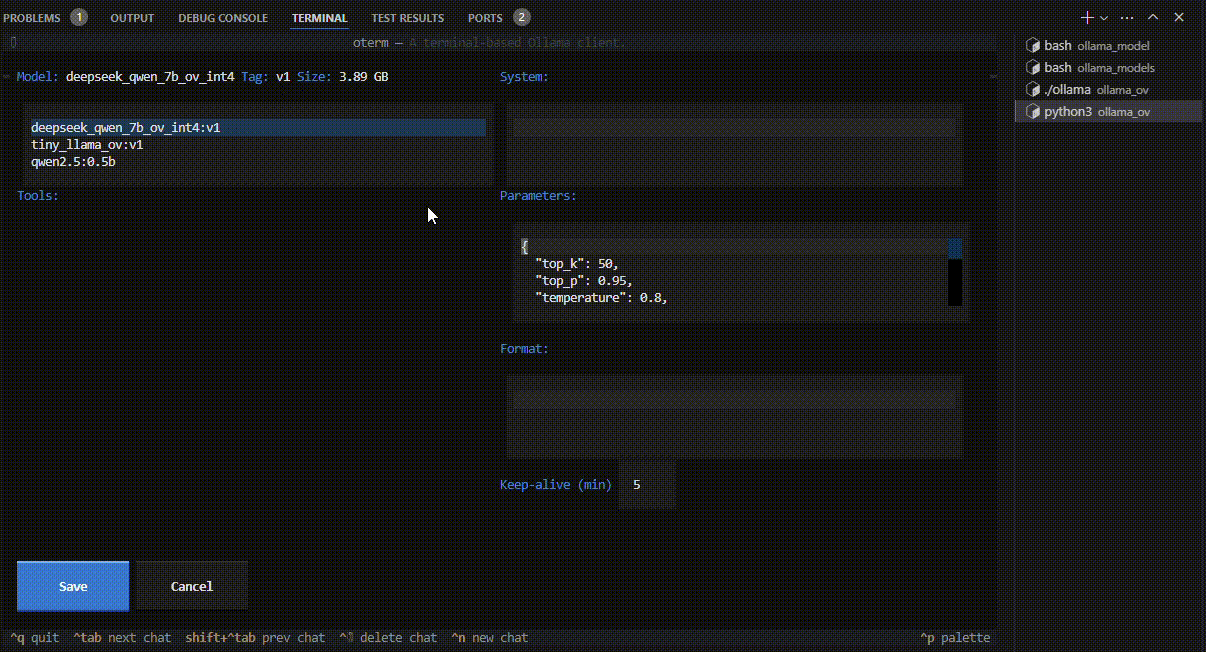Choose model qwen2.5:0.5b
This screenshot has width=1206, height=652.
[x=258, y=162]
